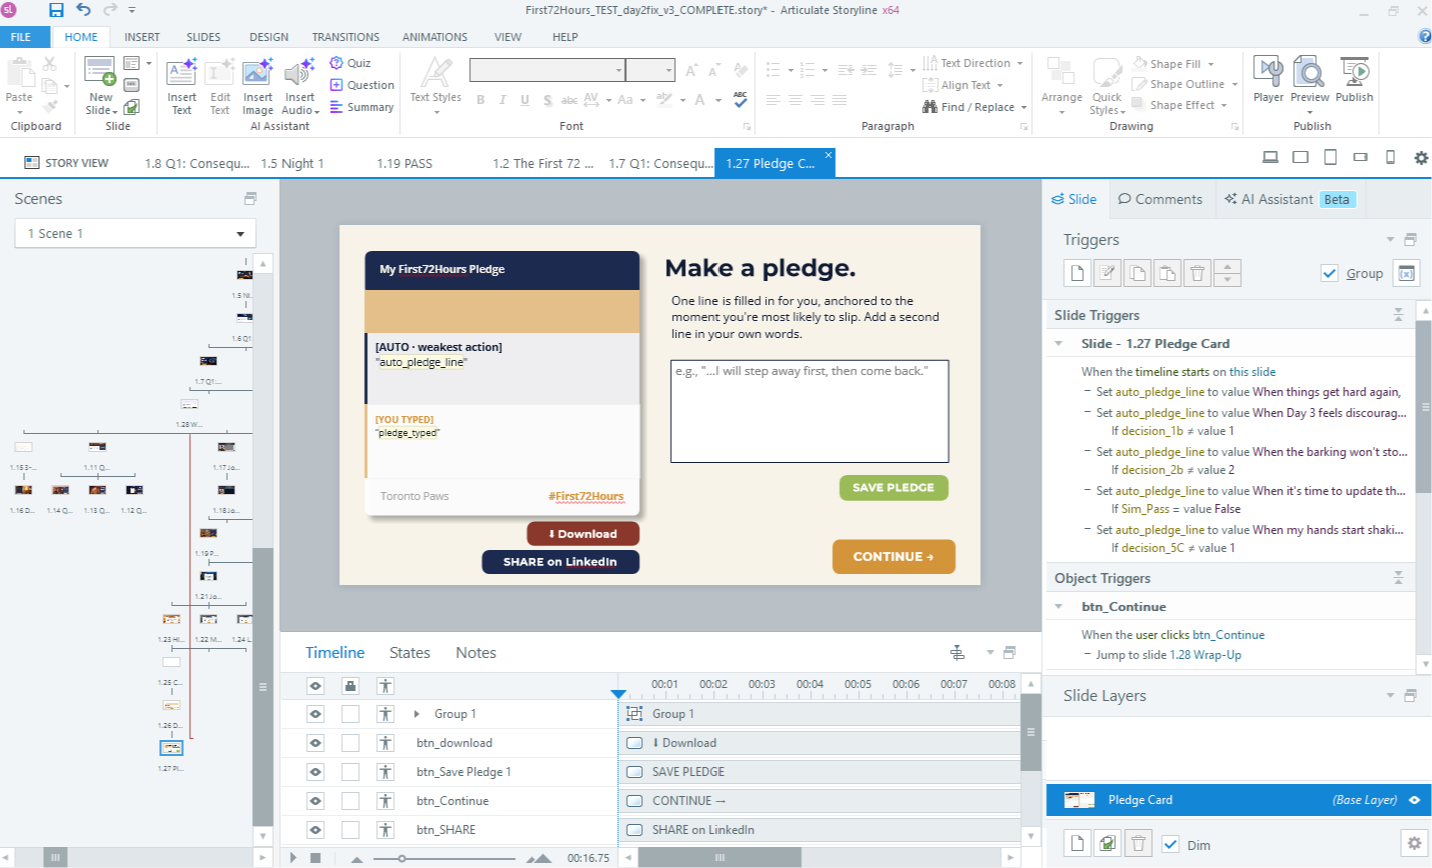1432x868 pixels.
Task: Open the Player properties
Action: 1268,80
